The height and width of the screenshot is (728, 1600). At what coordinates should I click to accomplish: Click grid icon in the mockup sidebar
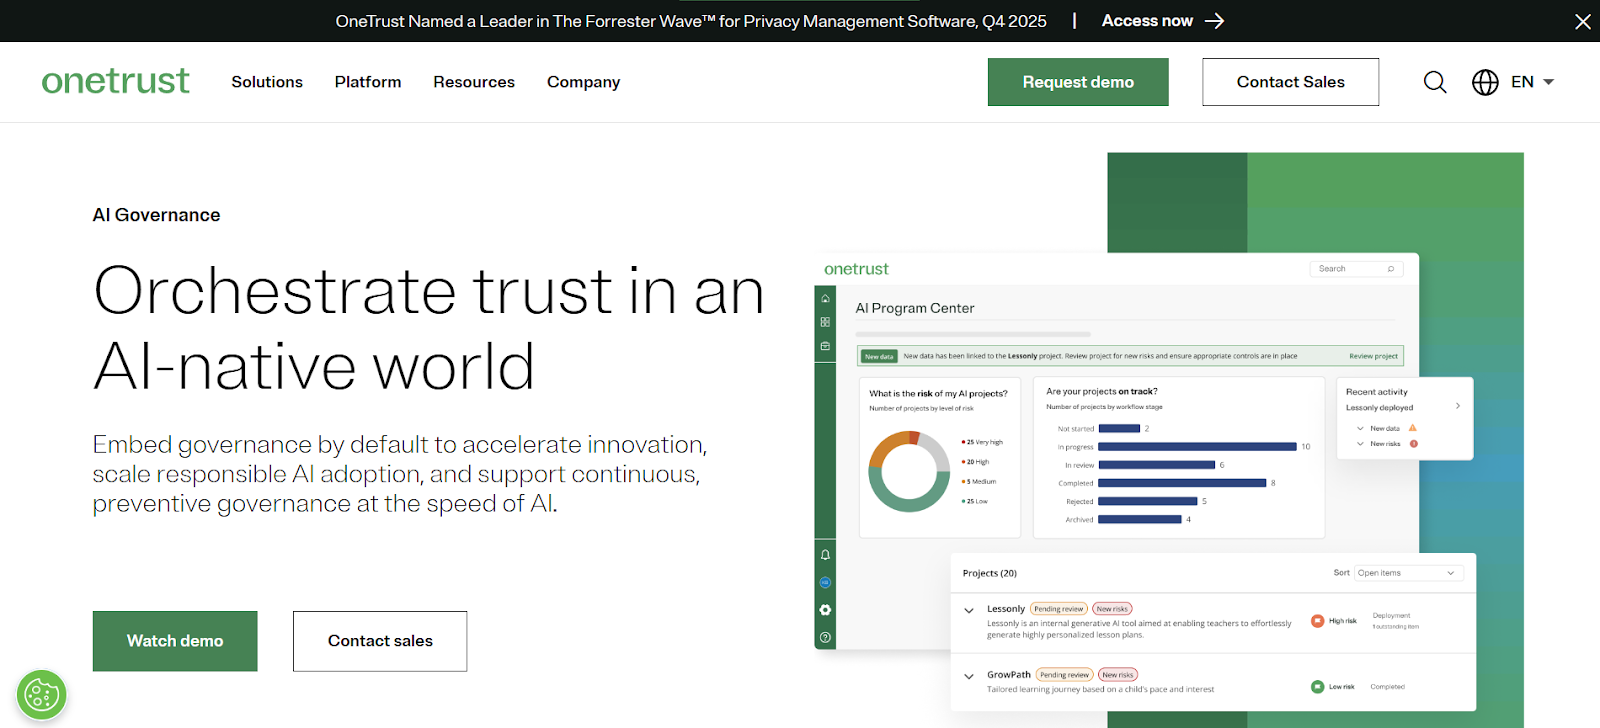[825, 322]
